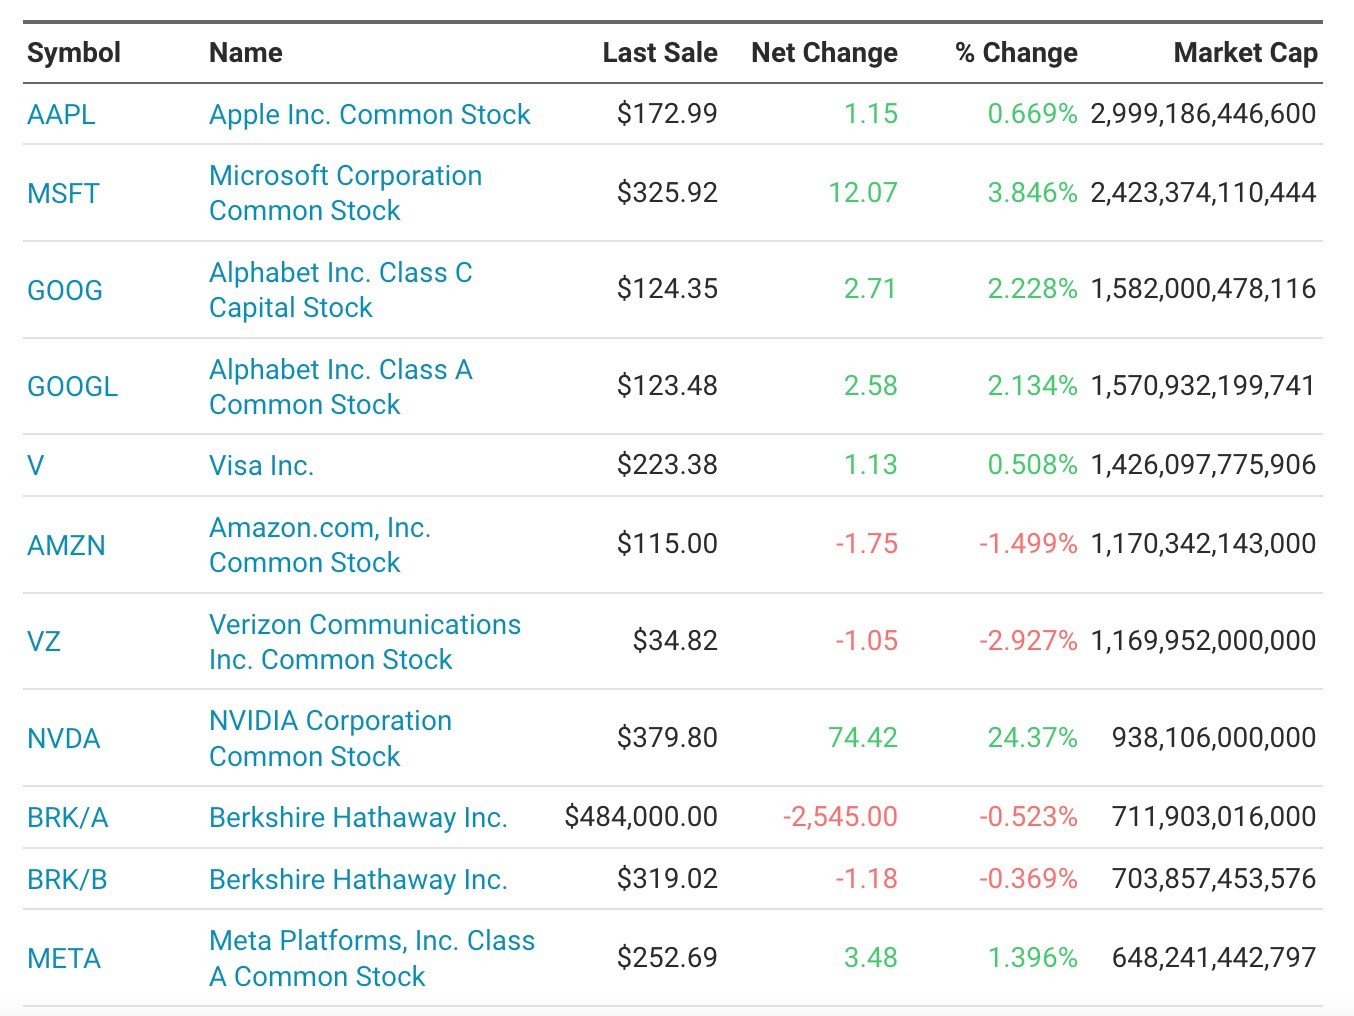
Task: Click the AMZN symbol link
Action: point(66,545)
